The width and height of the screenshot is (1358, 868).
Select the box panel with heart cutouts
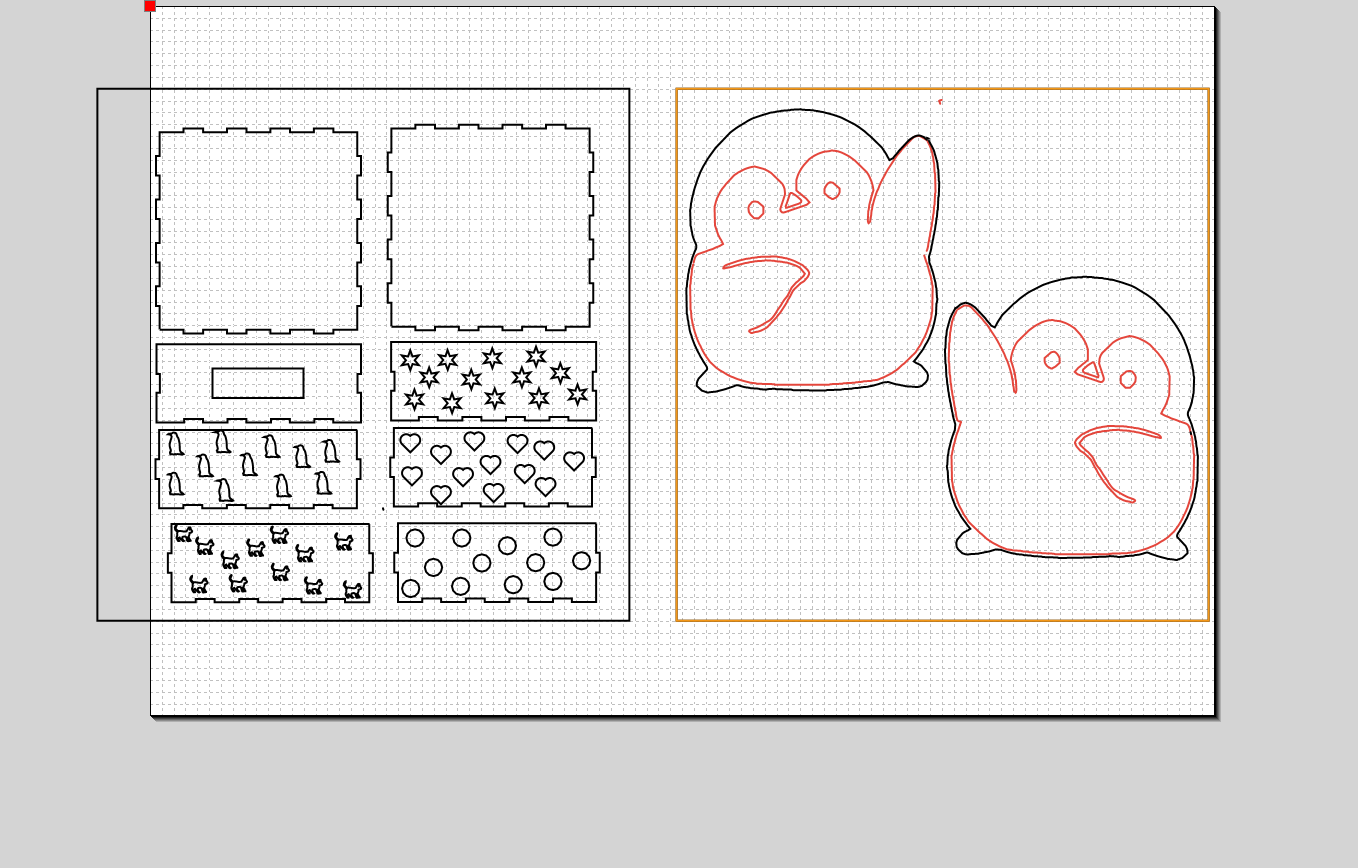[493, 467]
